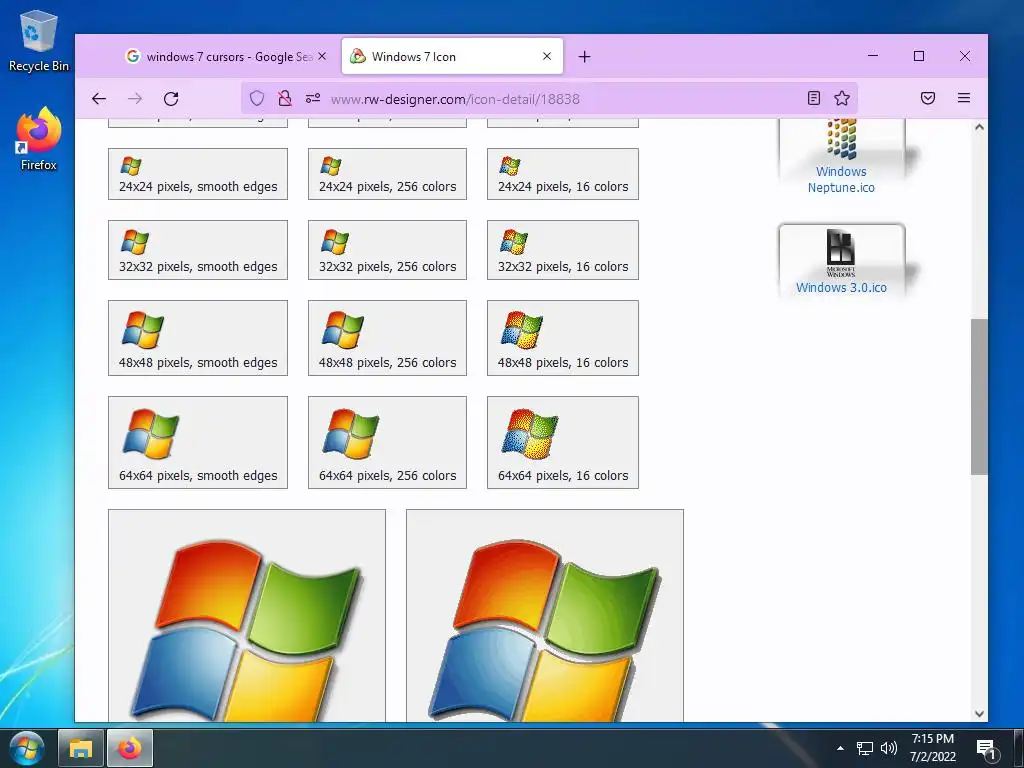Go back using the browser back arrow
1024x768 pixels.
99,99
